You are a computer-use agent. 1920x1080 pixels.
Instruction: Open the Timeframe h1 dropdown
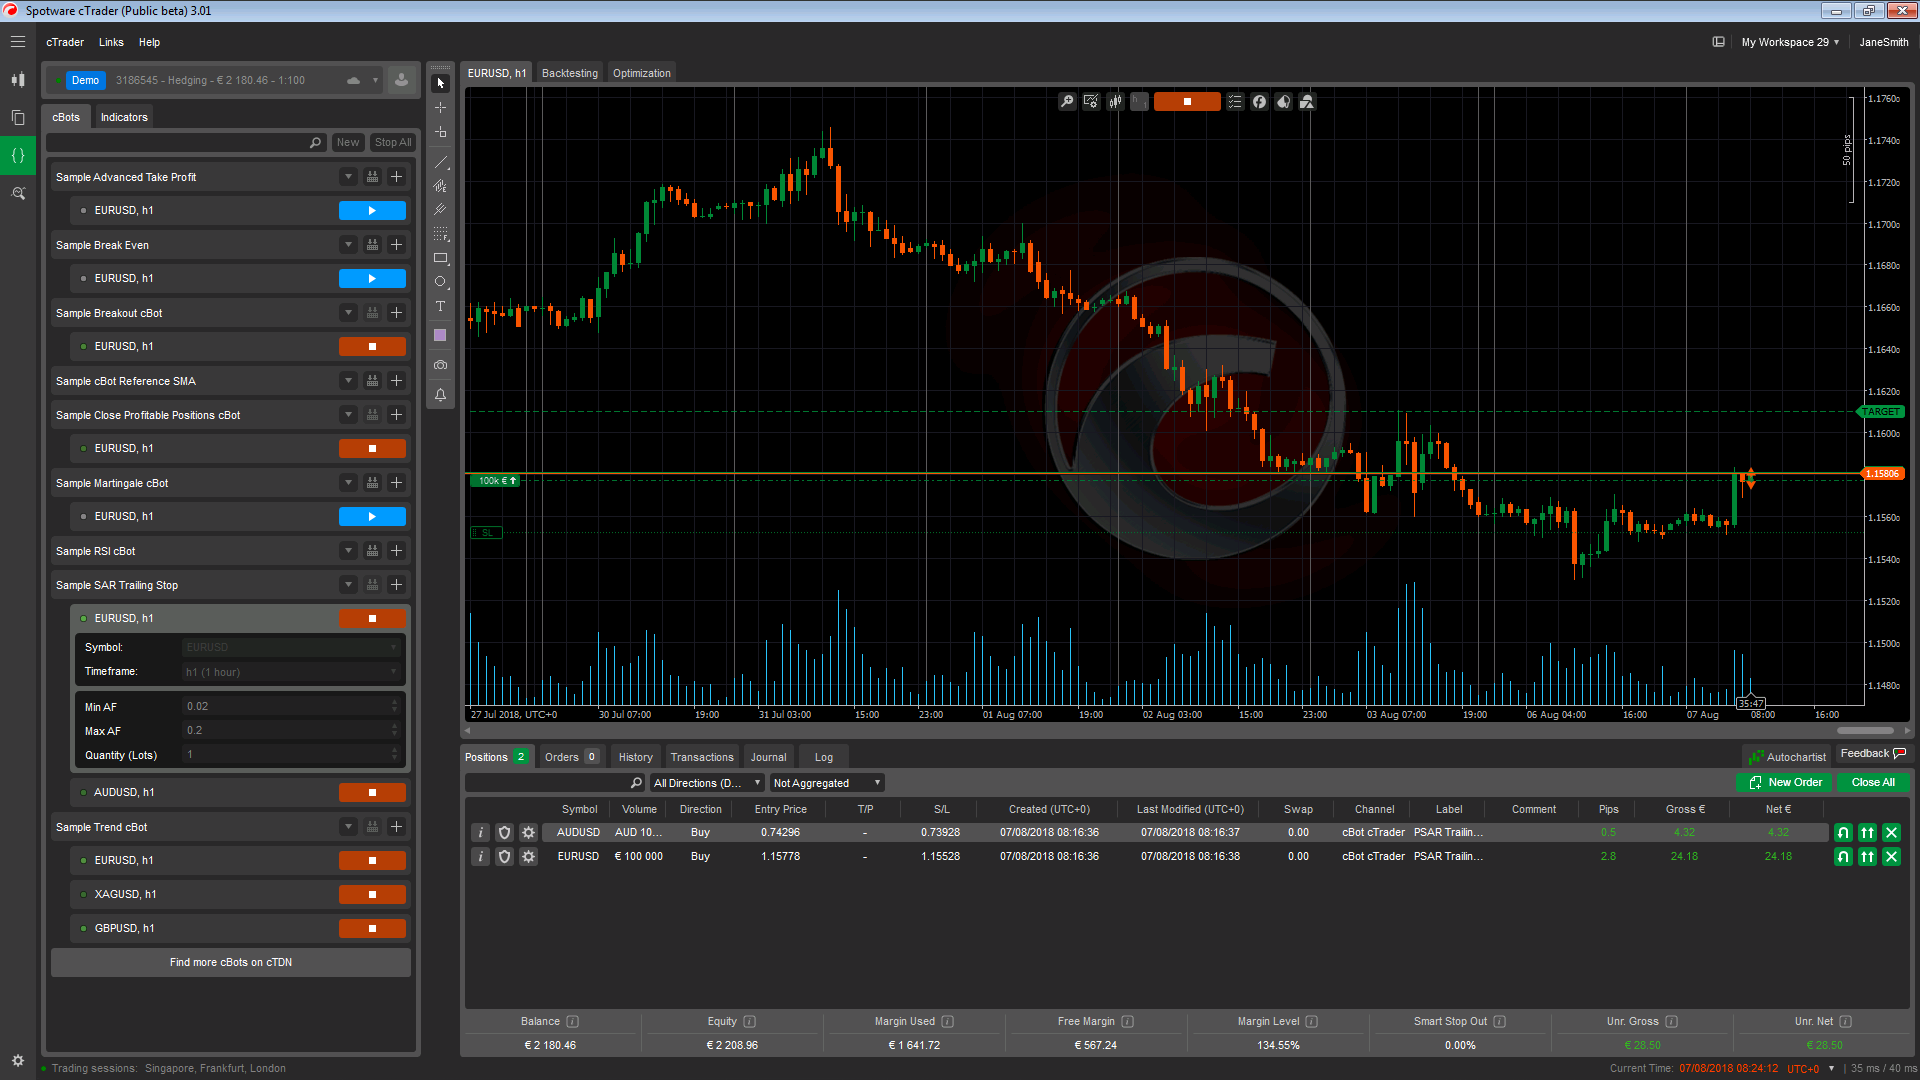point(292,672)
